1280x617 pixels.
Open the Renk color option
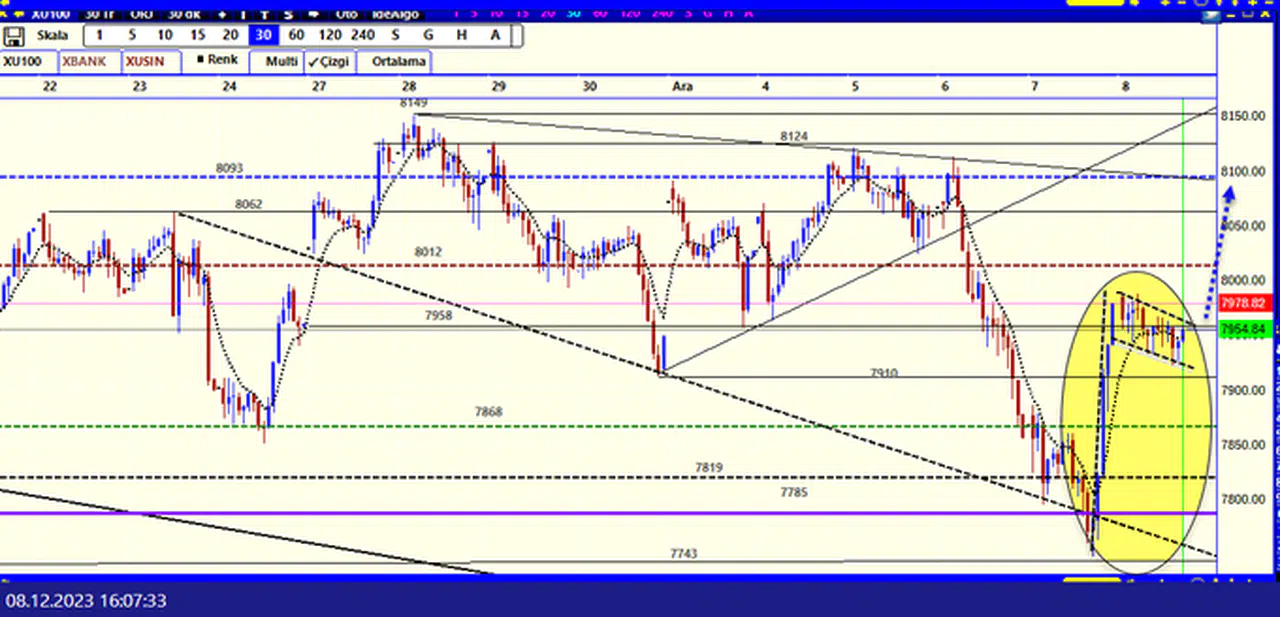coord(217,60)
